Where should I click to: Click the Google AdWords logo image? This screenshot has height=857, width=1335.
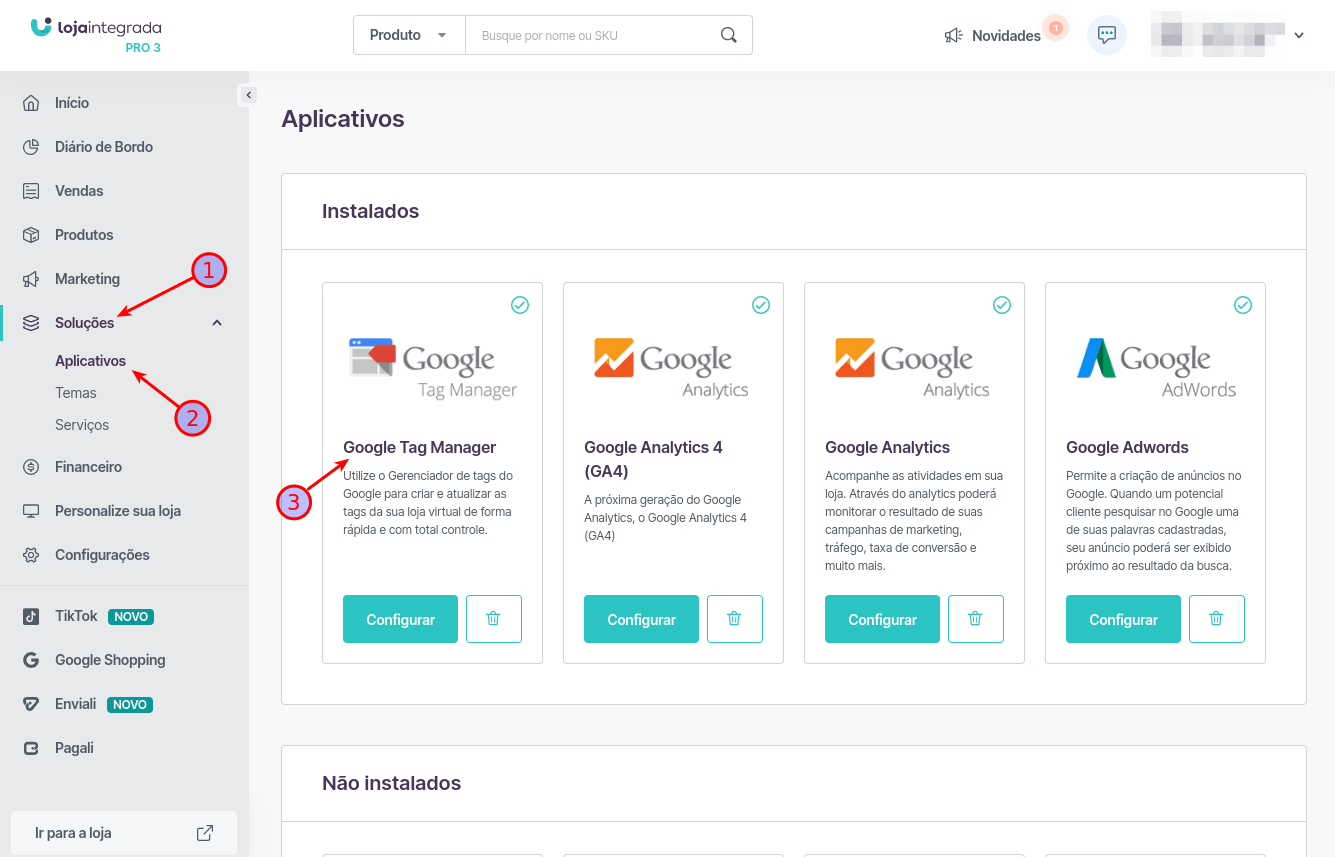coord(1156,369)
